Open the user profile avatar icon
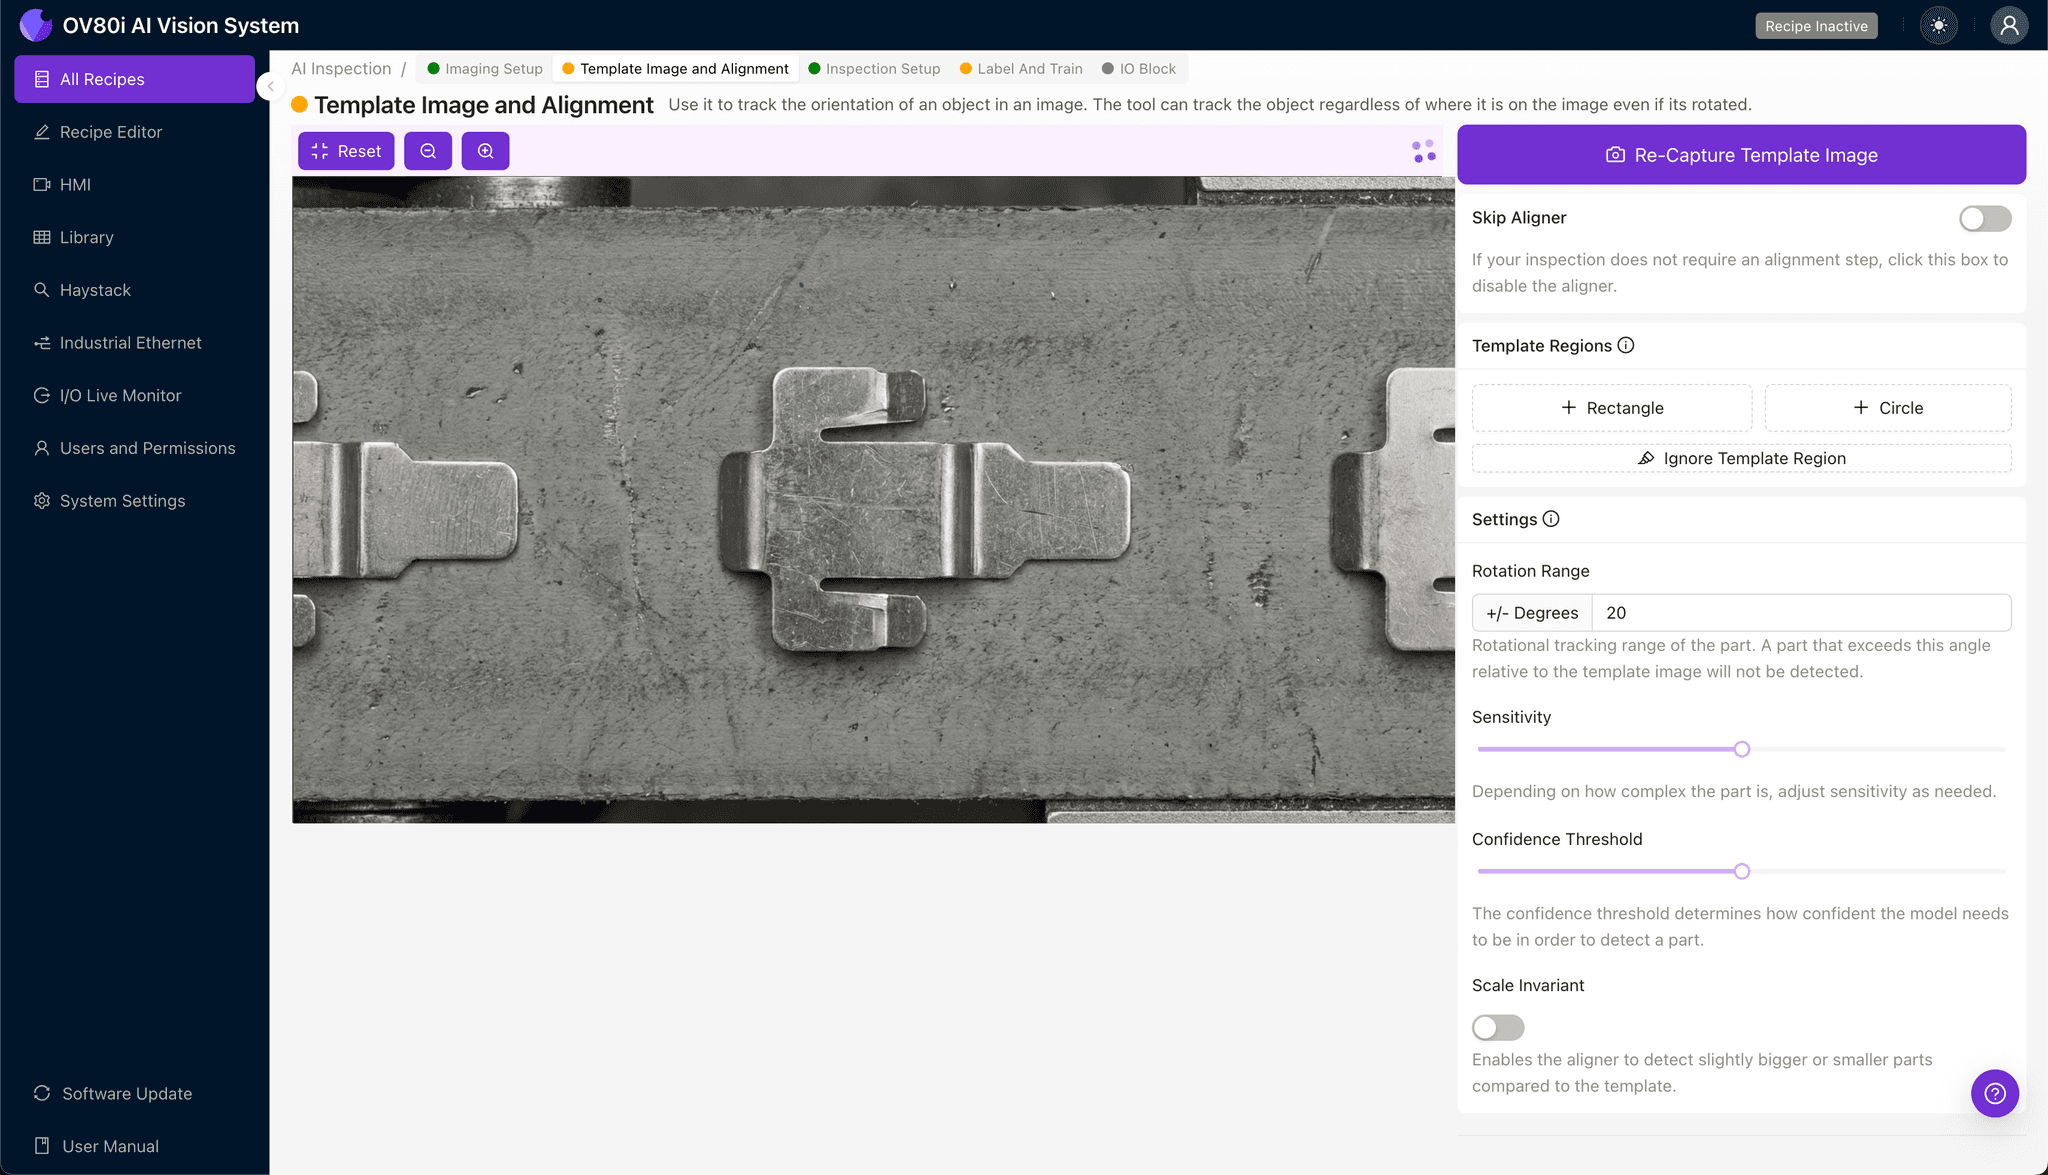This screenshot has height=1175, width=2048. pos(2008,26)
